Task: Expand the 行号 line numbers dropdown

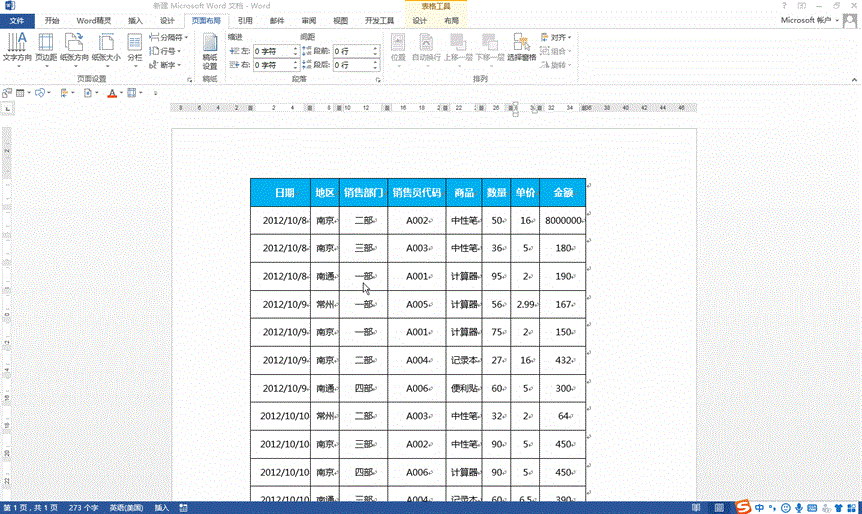Action: pyautogui.click(x=166, y=51)
